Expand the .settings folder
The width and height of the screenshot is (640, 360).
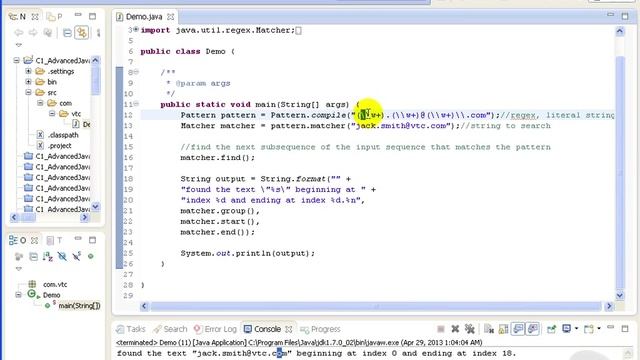[x=29, y=71]
